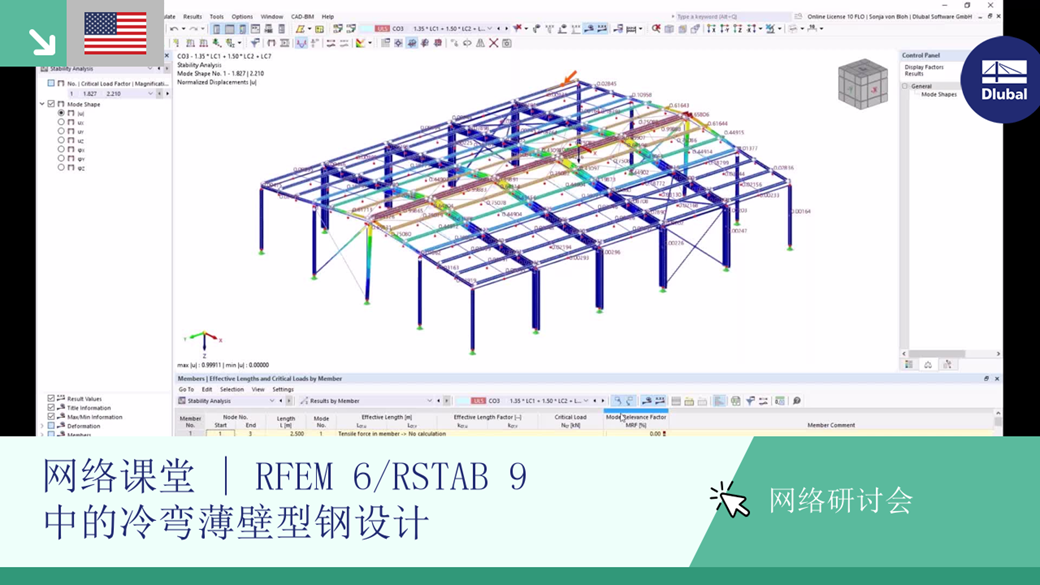Screen dimensions: 1040x585
Task: Click next arrow beside Results by Member
Action: [446, 401]
